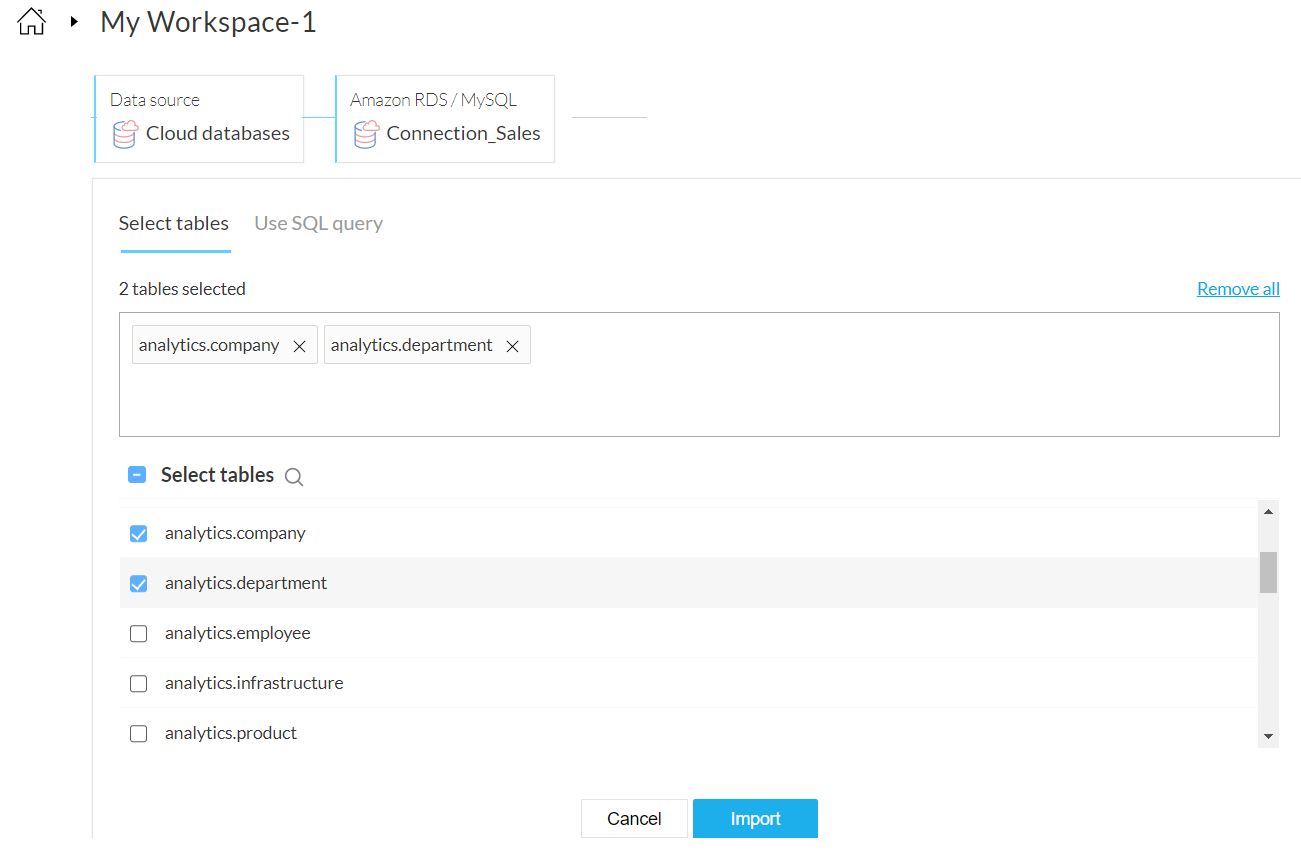Enable the analytics.infrastructure checkbox
The image size is (1301, 861).
[x=139, y=684]
